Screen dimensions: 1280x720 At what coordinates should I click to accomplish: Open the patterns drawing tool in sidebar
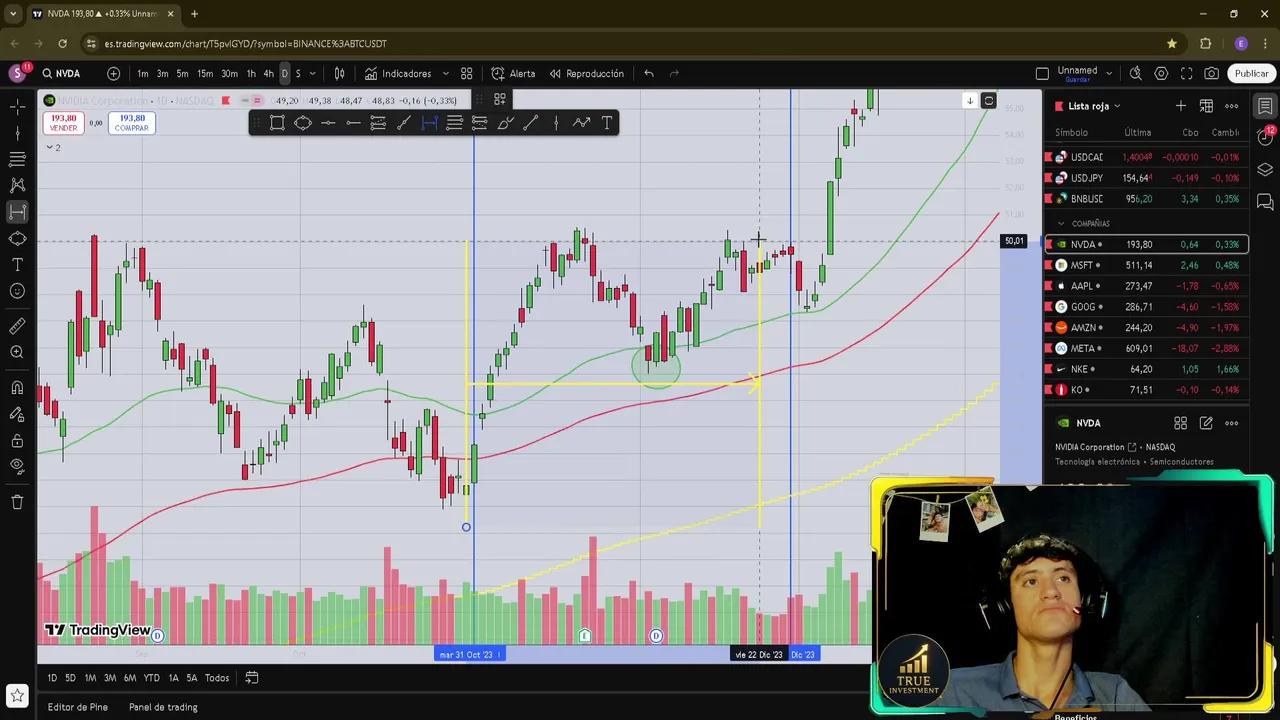tap(17, 185)
